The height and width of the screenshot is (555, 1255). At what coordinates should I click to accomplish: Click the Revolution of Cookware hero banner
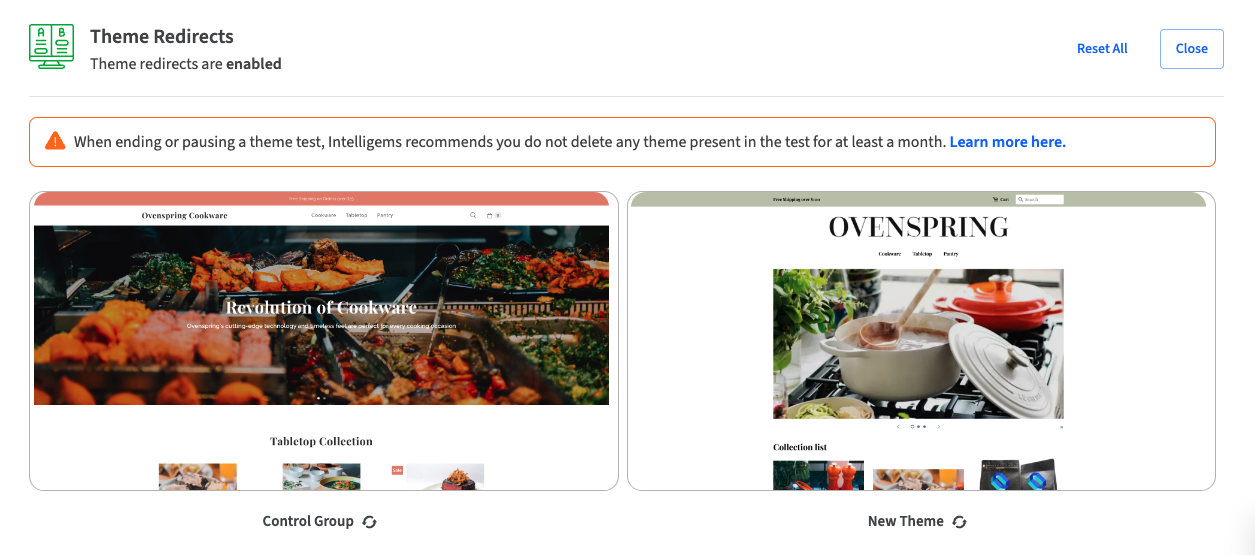click(x=321, y=315)
